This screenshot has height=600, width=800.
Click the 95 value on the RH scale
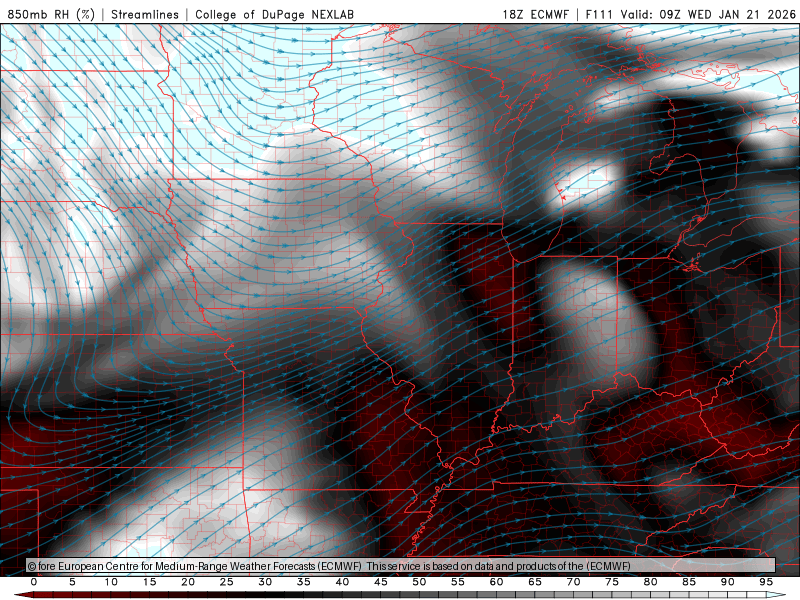click(766, 582)
